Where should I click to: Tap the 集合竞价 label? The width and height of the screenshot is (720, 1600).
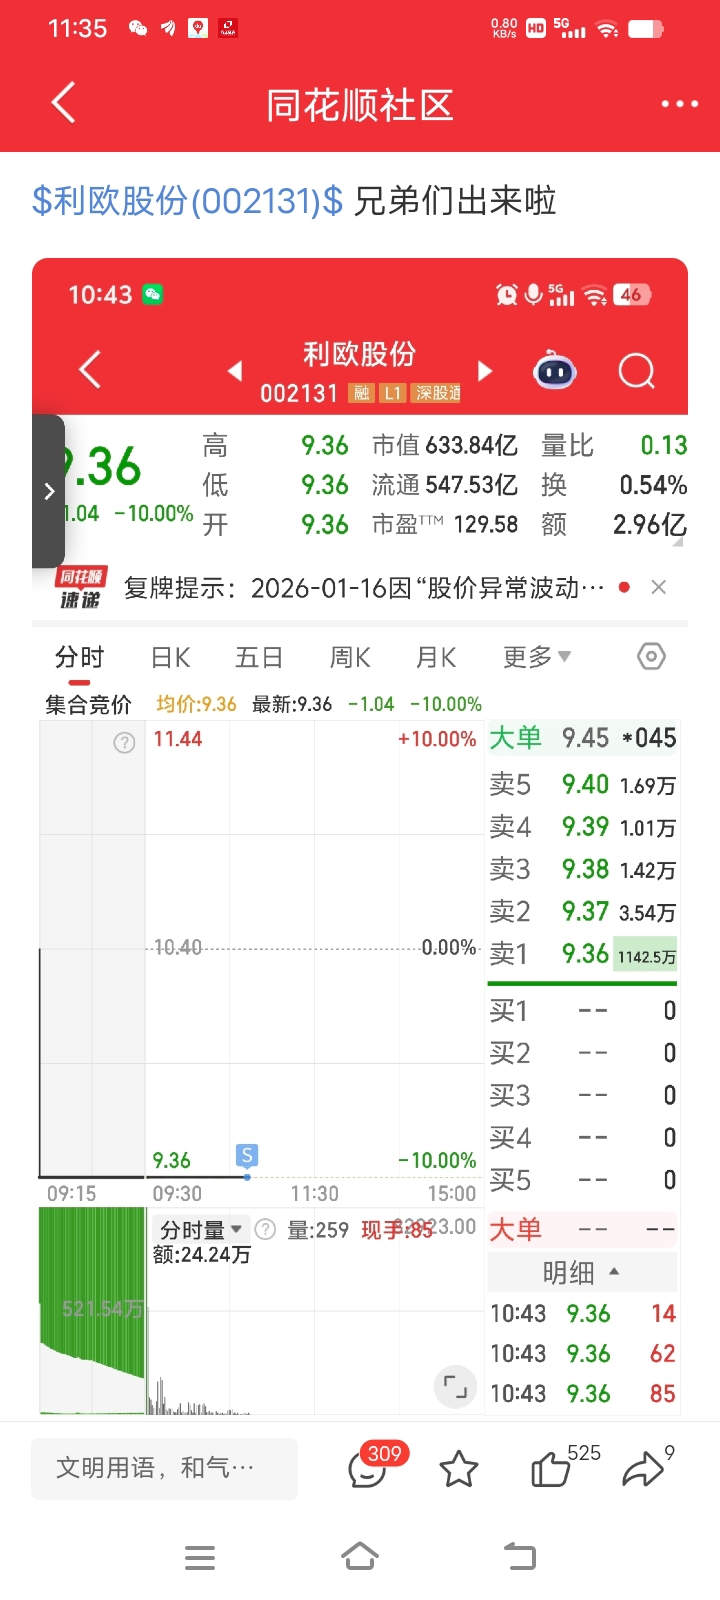pos(88,704)
